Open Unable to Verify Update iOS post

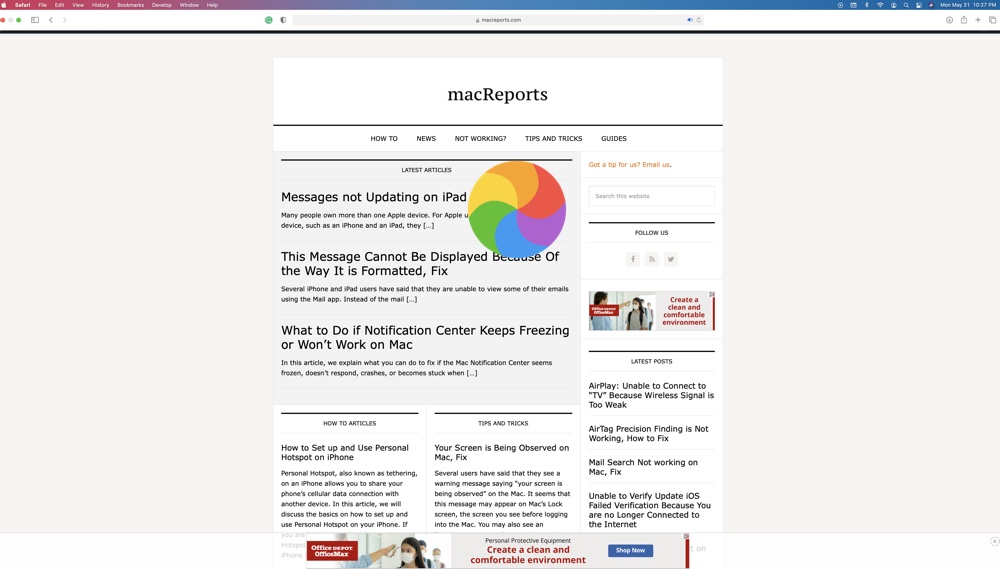coord(649,510)
